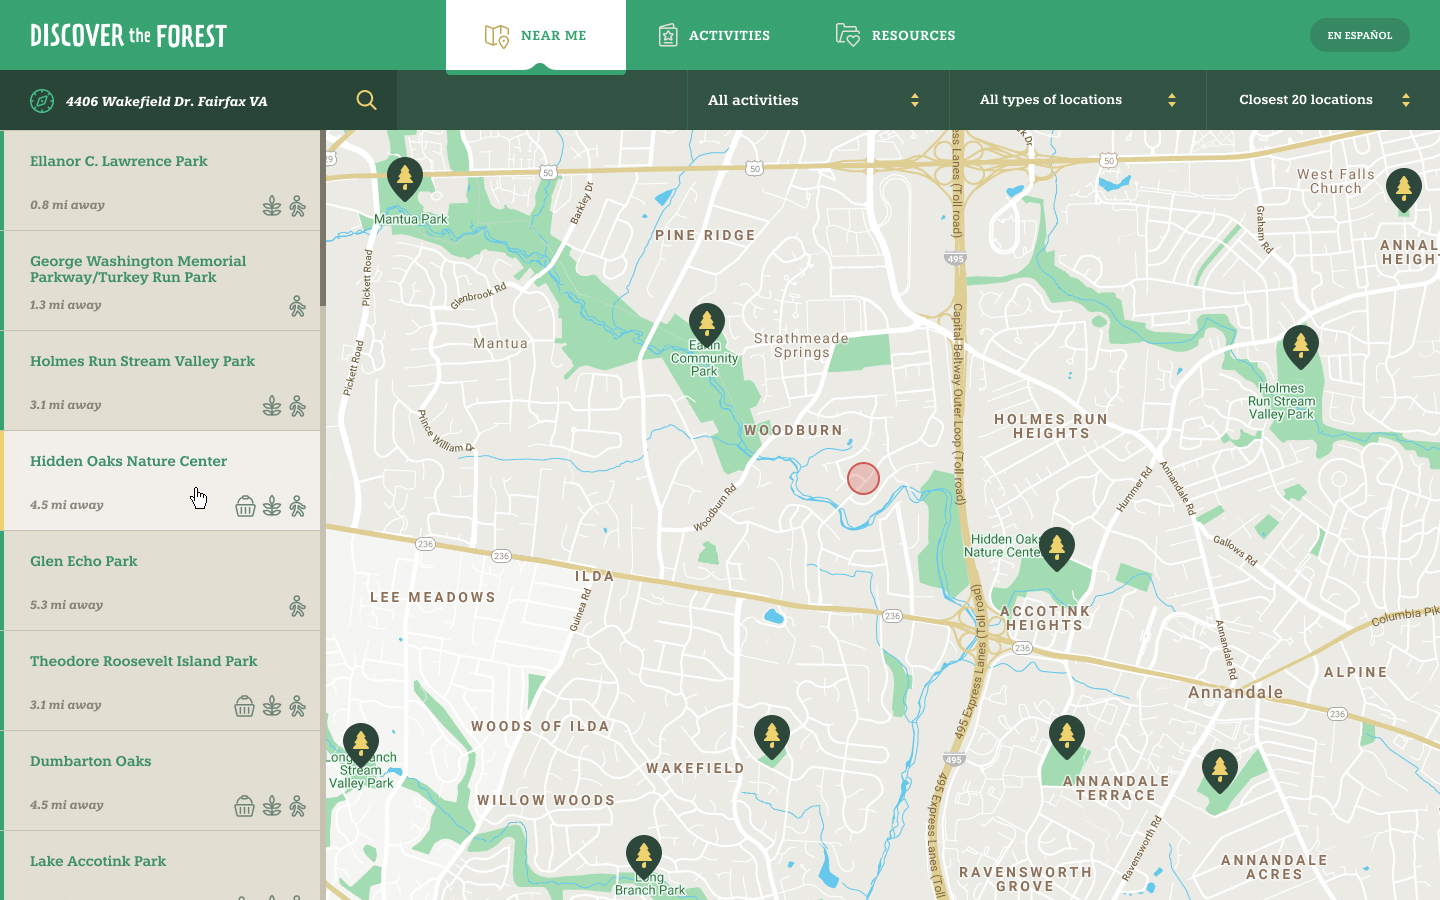
Task: Open Lake Accotink Park listing
Action: pyautogui.click(x=160, y=866)
